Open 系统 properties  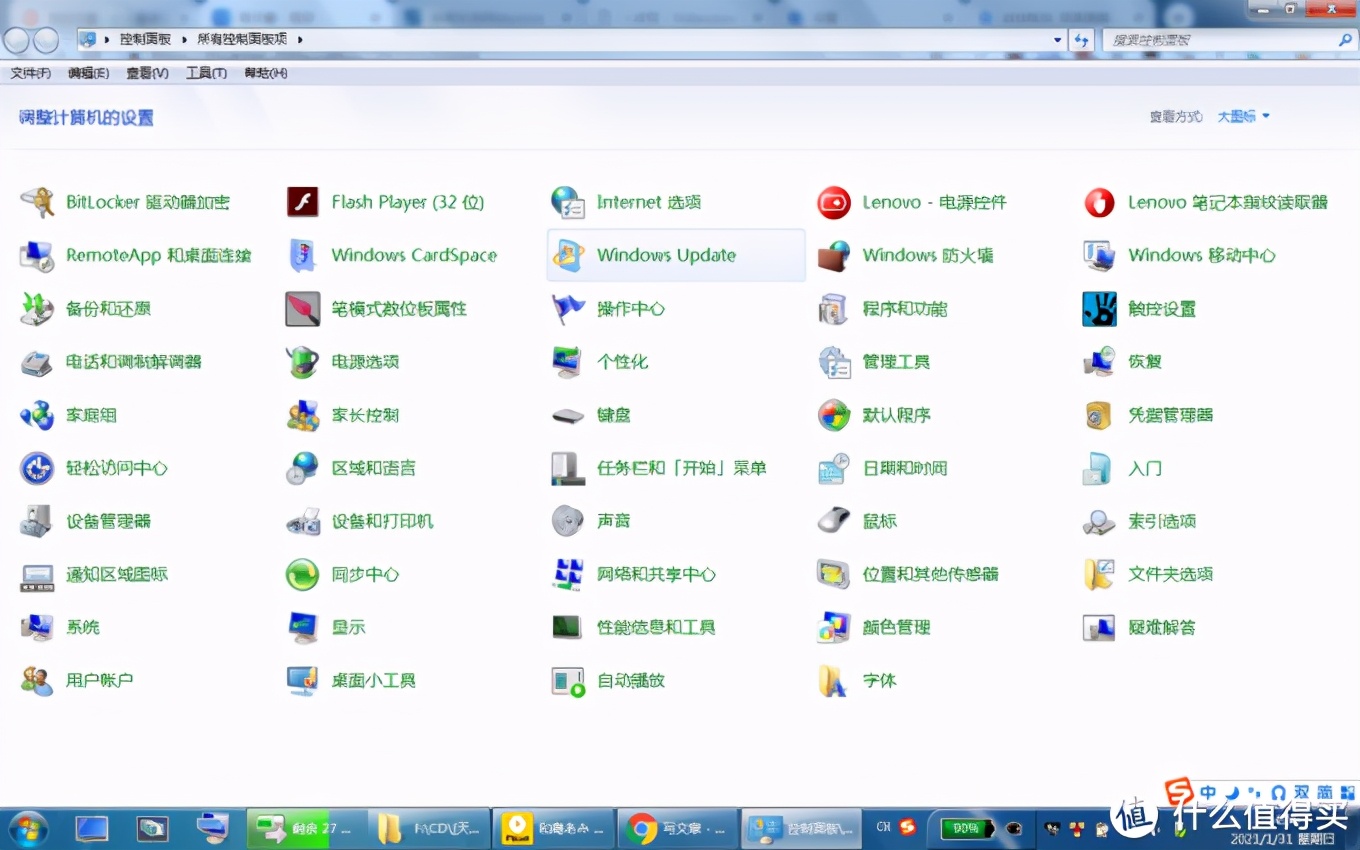[x=82, y=627]
